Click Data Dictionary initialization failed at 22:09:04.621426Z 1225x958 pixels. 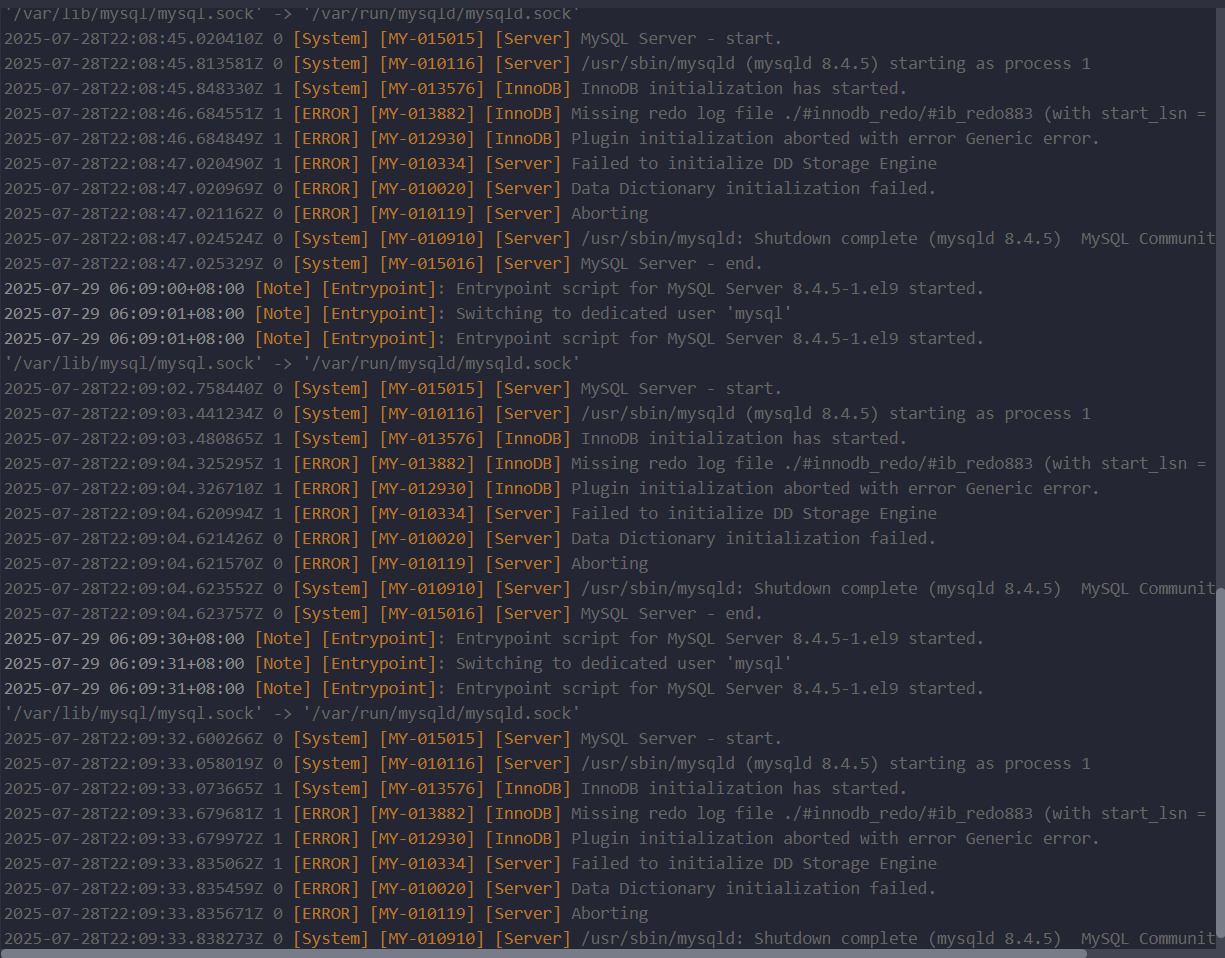pyautogui.click(x=753, y=538)
